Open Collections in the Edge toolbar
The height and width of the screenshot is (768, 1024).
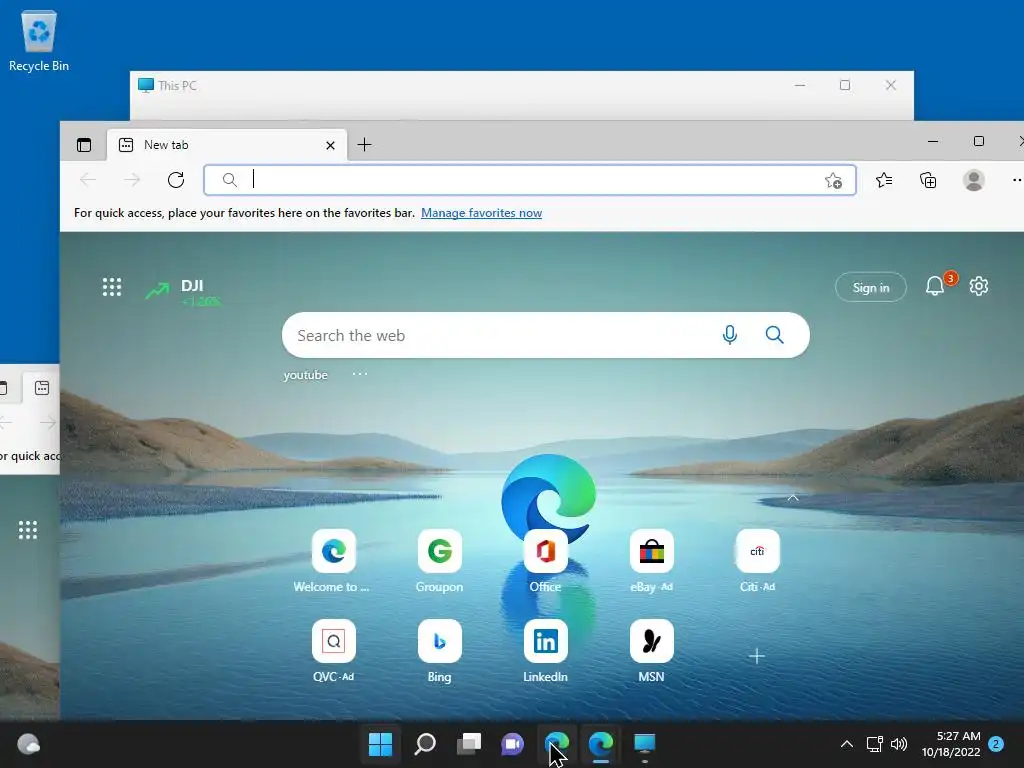click(928, 180)
